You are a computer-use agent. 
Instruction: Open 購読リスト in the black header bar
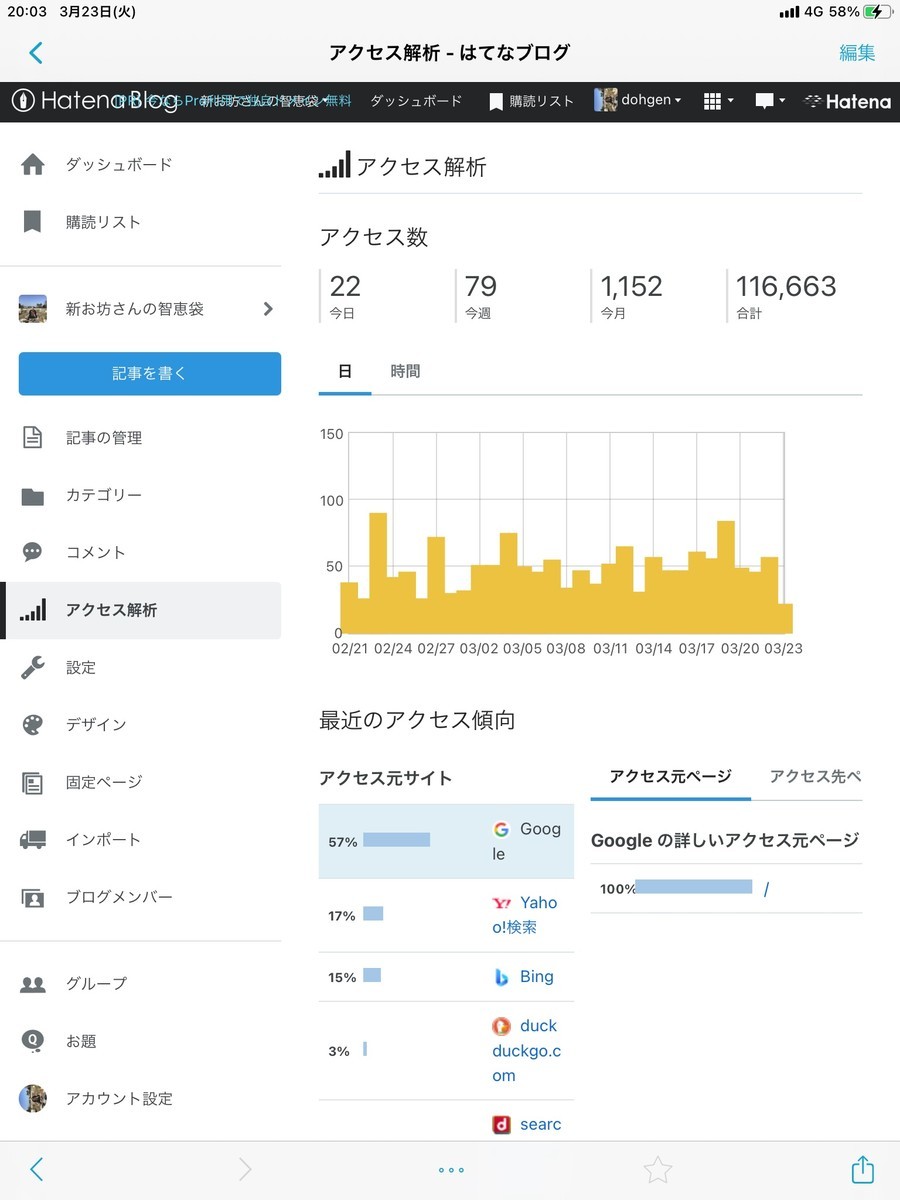(x=531, y=101)
